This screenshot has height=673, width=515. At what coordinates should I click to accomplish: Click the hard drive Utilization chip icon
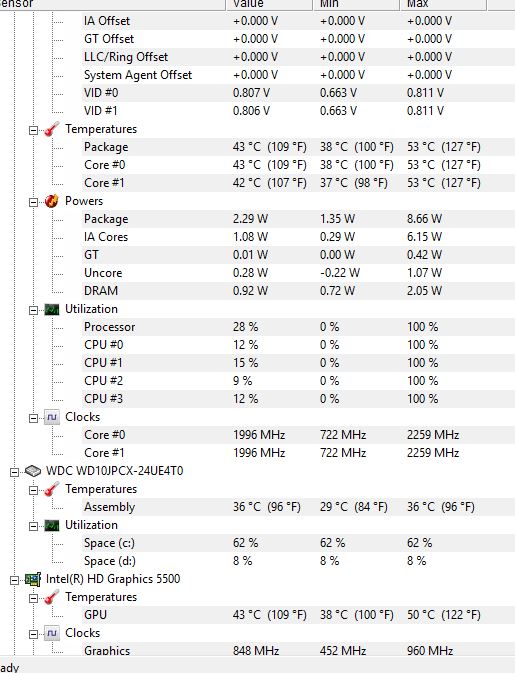pos(52,525)
